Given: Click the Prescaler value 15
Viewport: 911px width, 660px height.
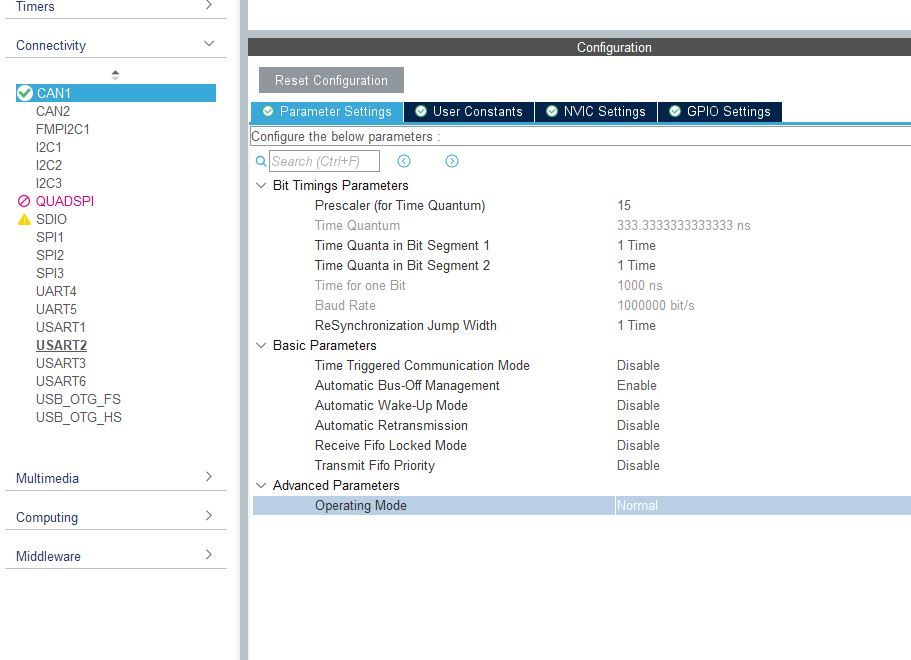Looking at the screenshot, I should tap(624, 206).
